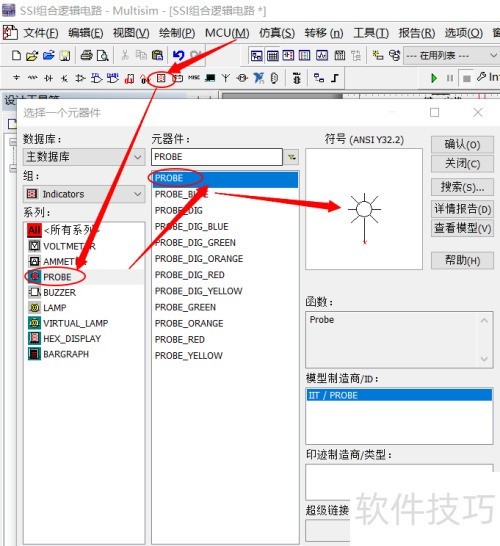Click the 元器件 PROBE search field
Viewport: 500px width, 546px height.
(x=217, y=157)
